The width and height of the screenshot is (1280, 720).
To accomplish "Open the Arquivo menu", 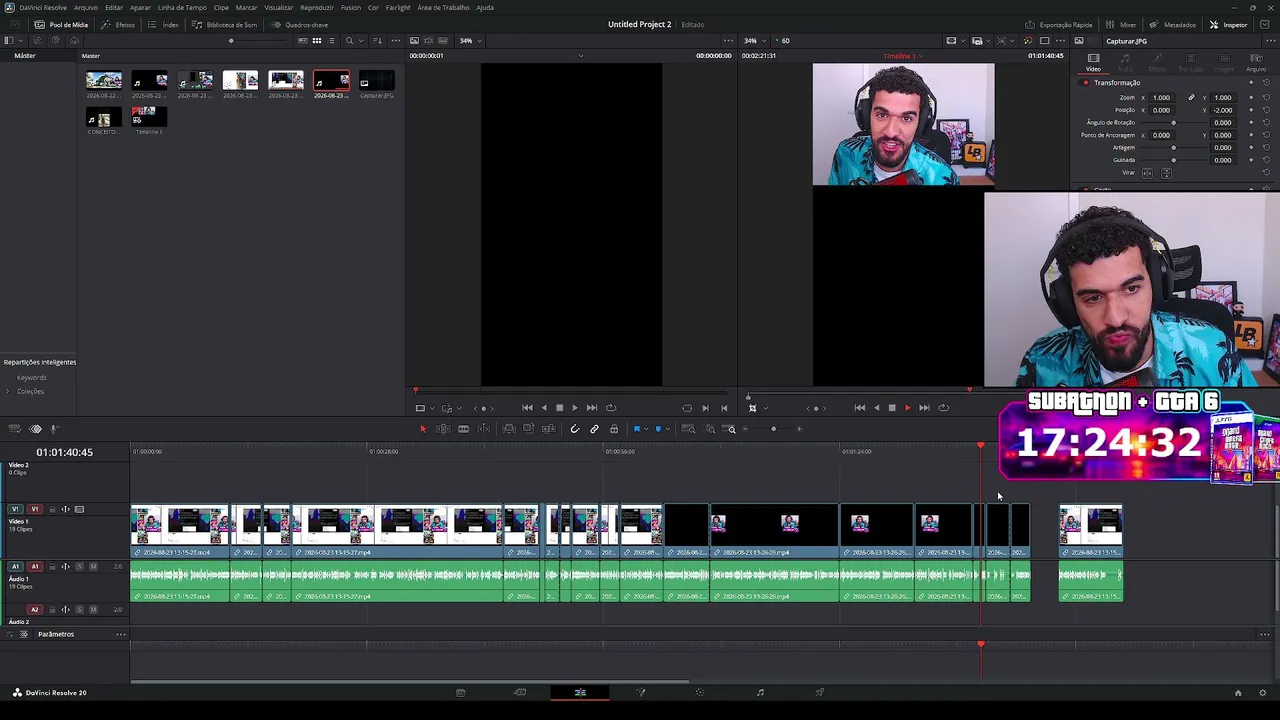I will (x=86, y=7).
